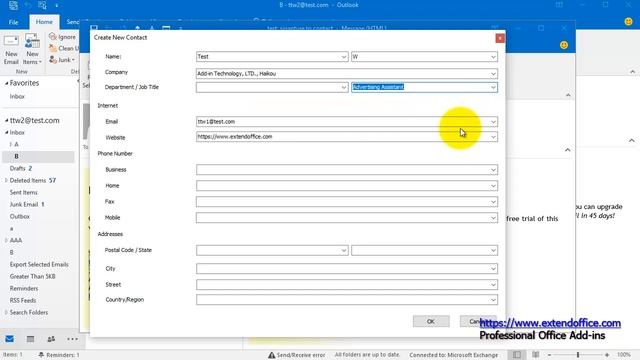
Task: Click into the City field
Action: pos(347,269)
